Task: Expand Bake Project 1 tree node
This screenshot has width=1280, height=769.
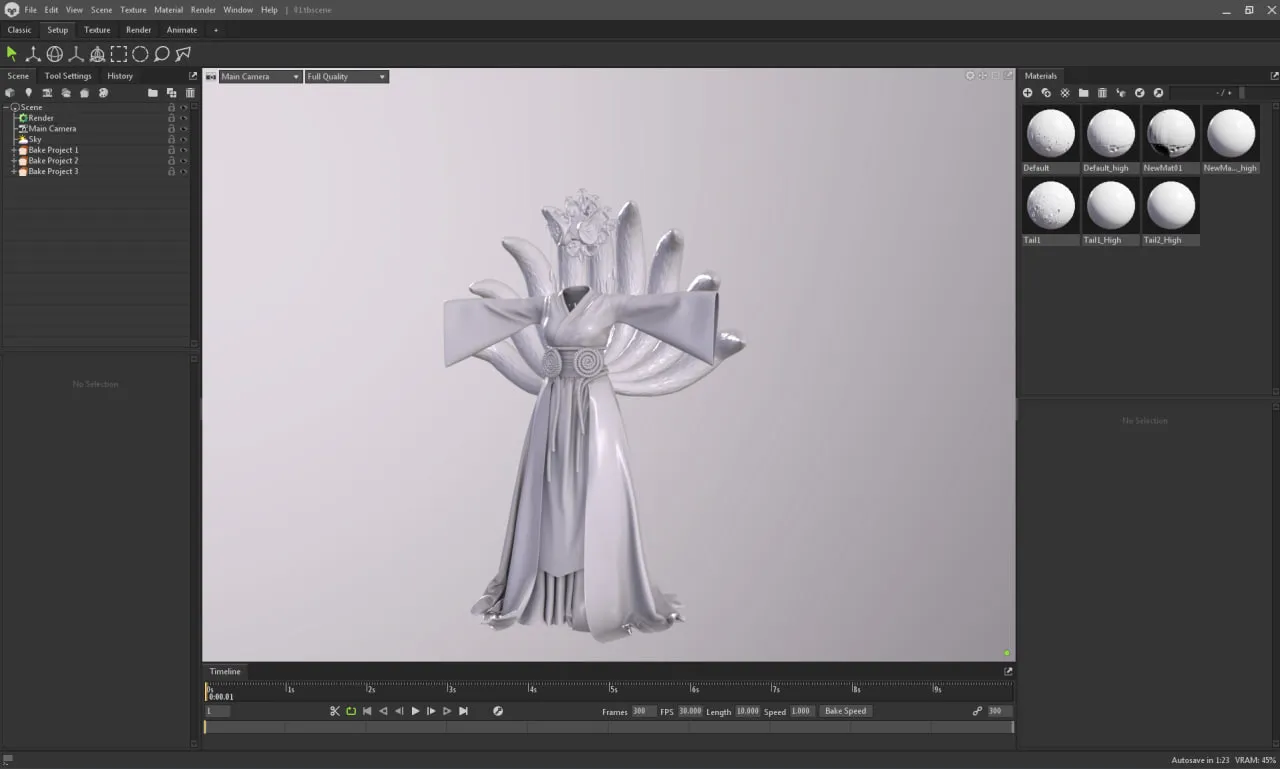Action: tap(14, 150)
